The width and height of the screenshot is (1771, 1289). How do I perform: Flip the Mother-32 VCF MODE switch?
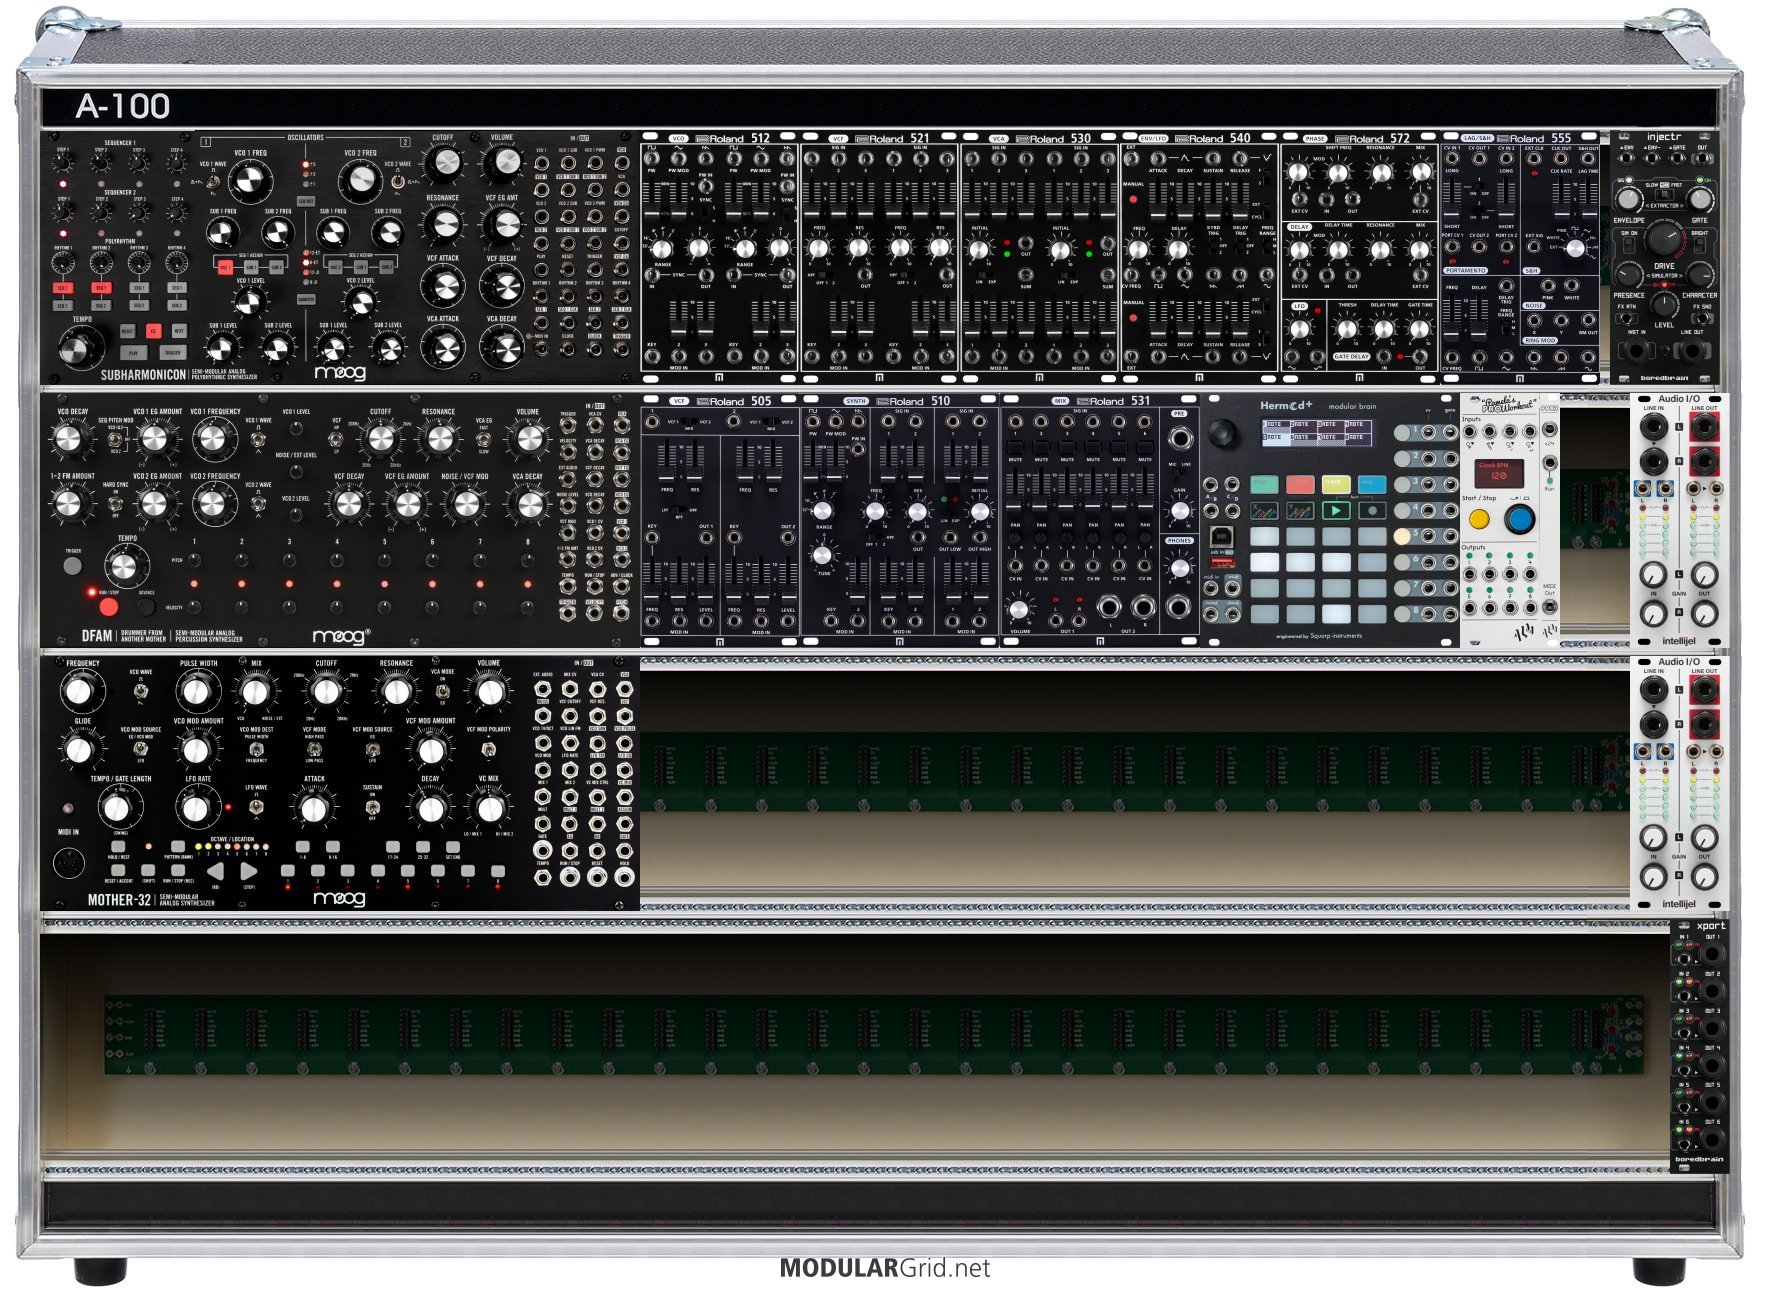click(x=314, y=749)
